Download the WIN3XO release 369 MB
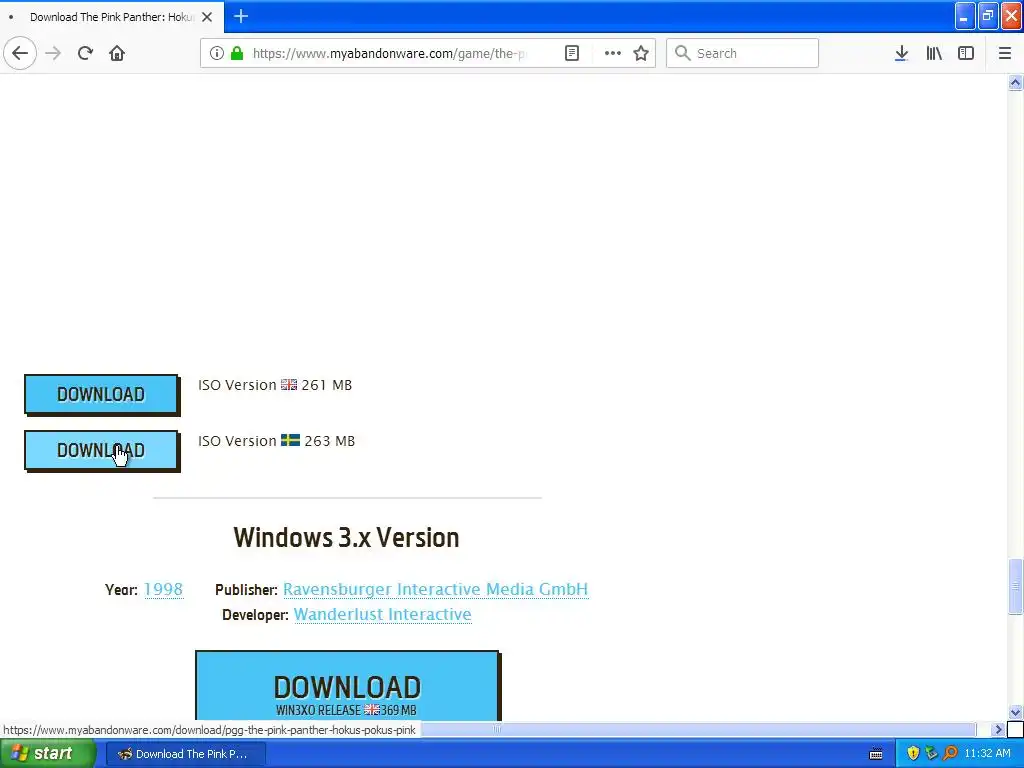The height and width of the screenshot is (768, 1024). coord(347,686)
